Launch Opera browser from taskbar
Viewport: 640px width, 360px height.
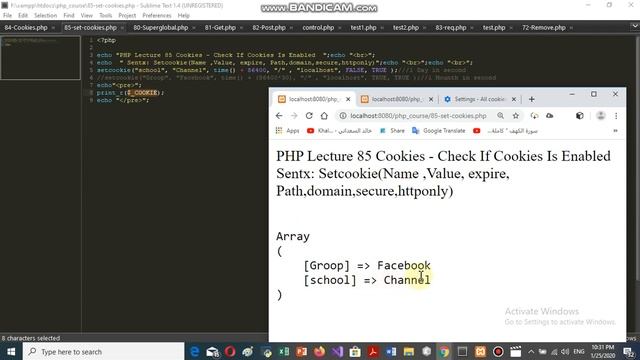pos(230,351)
